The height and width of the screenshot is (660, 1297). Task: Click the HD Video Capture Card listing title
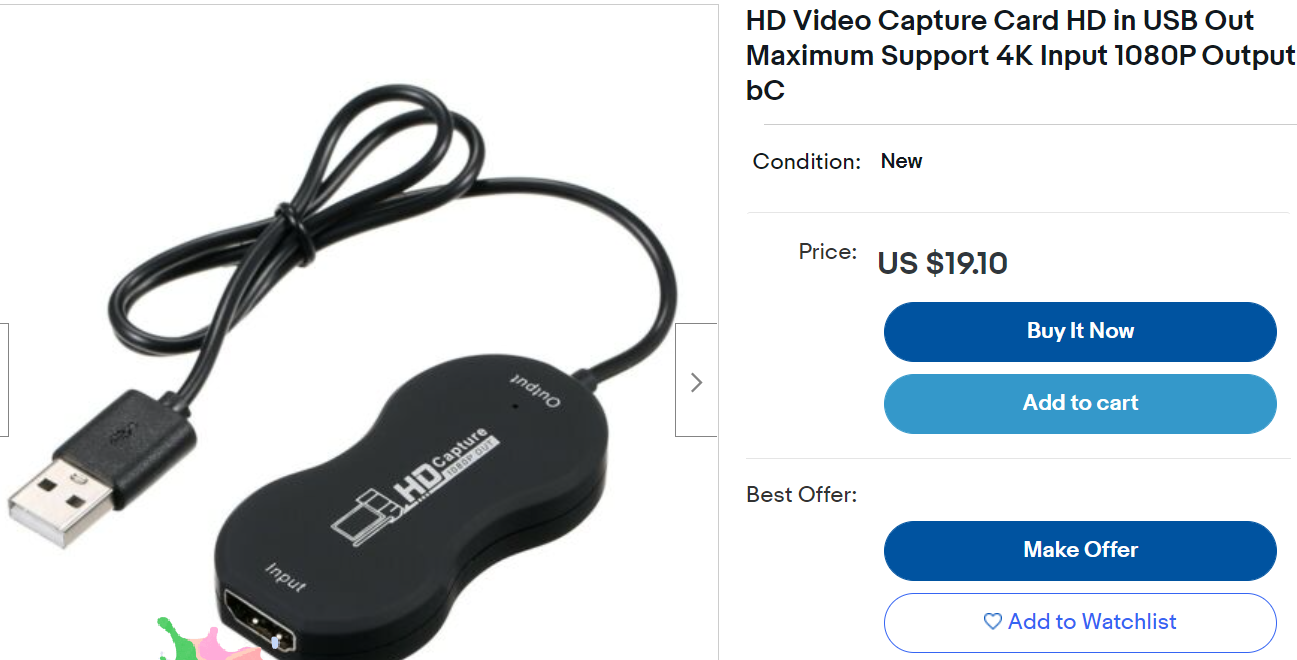1020,55
